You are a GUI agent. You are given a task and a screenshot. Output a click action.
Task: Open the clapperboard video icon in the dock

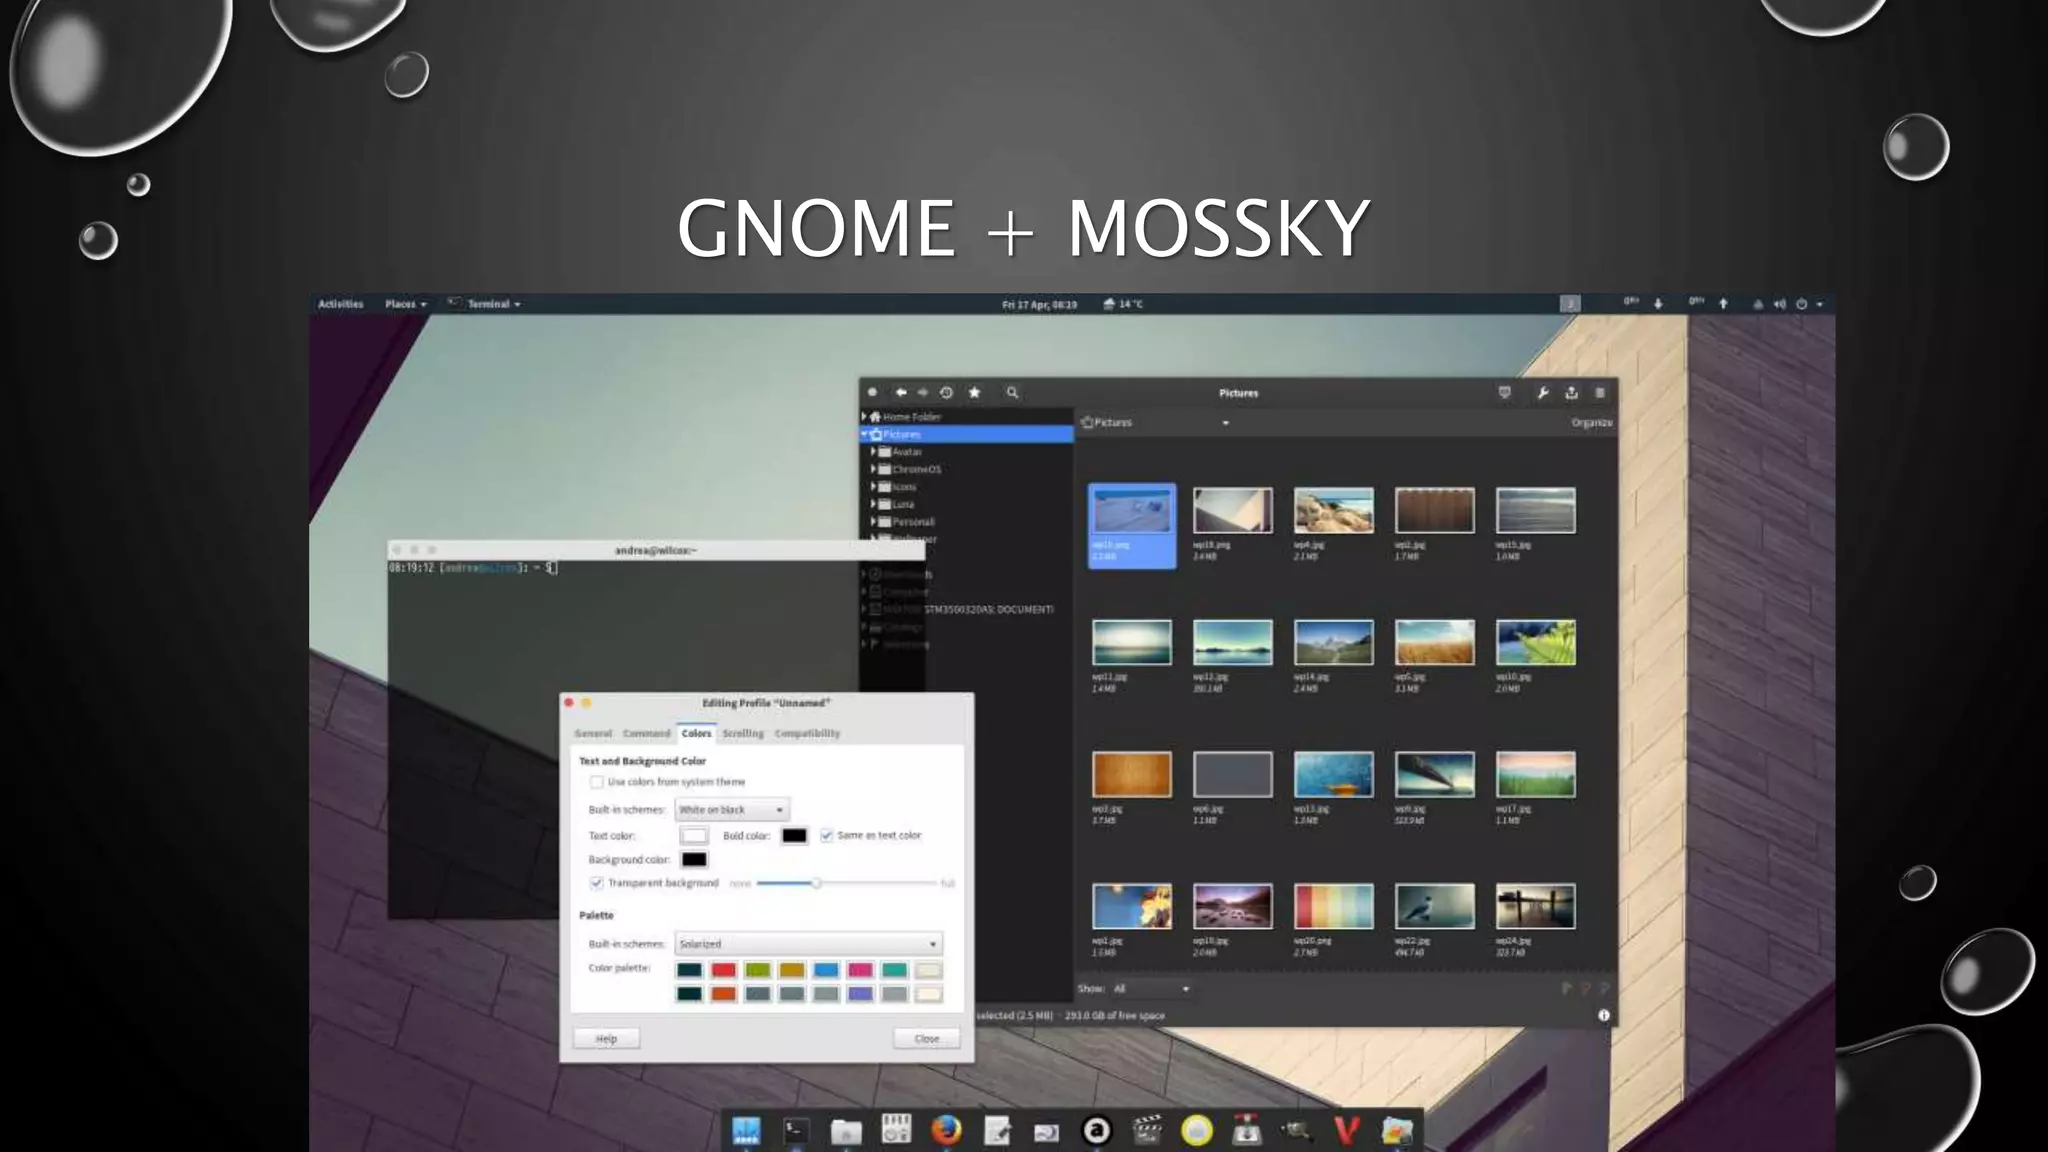coord(1147,1130)
